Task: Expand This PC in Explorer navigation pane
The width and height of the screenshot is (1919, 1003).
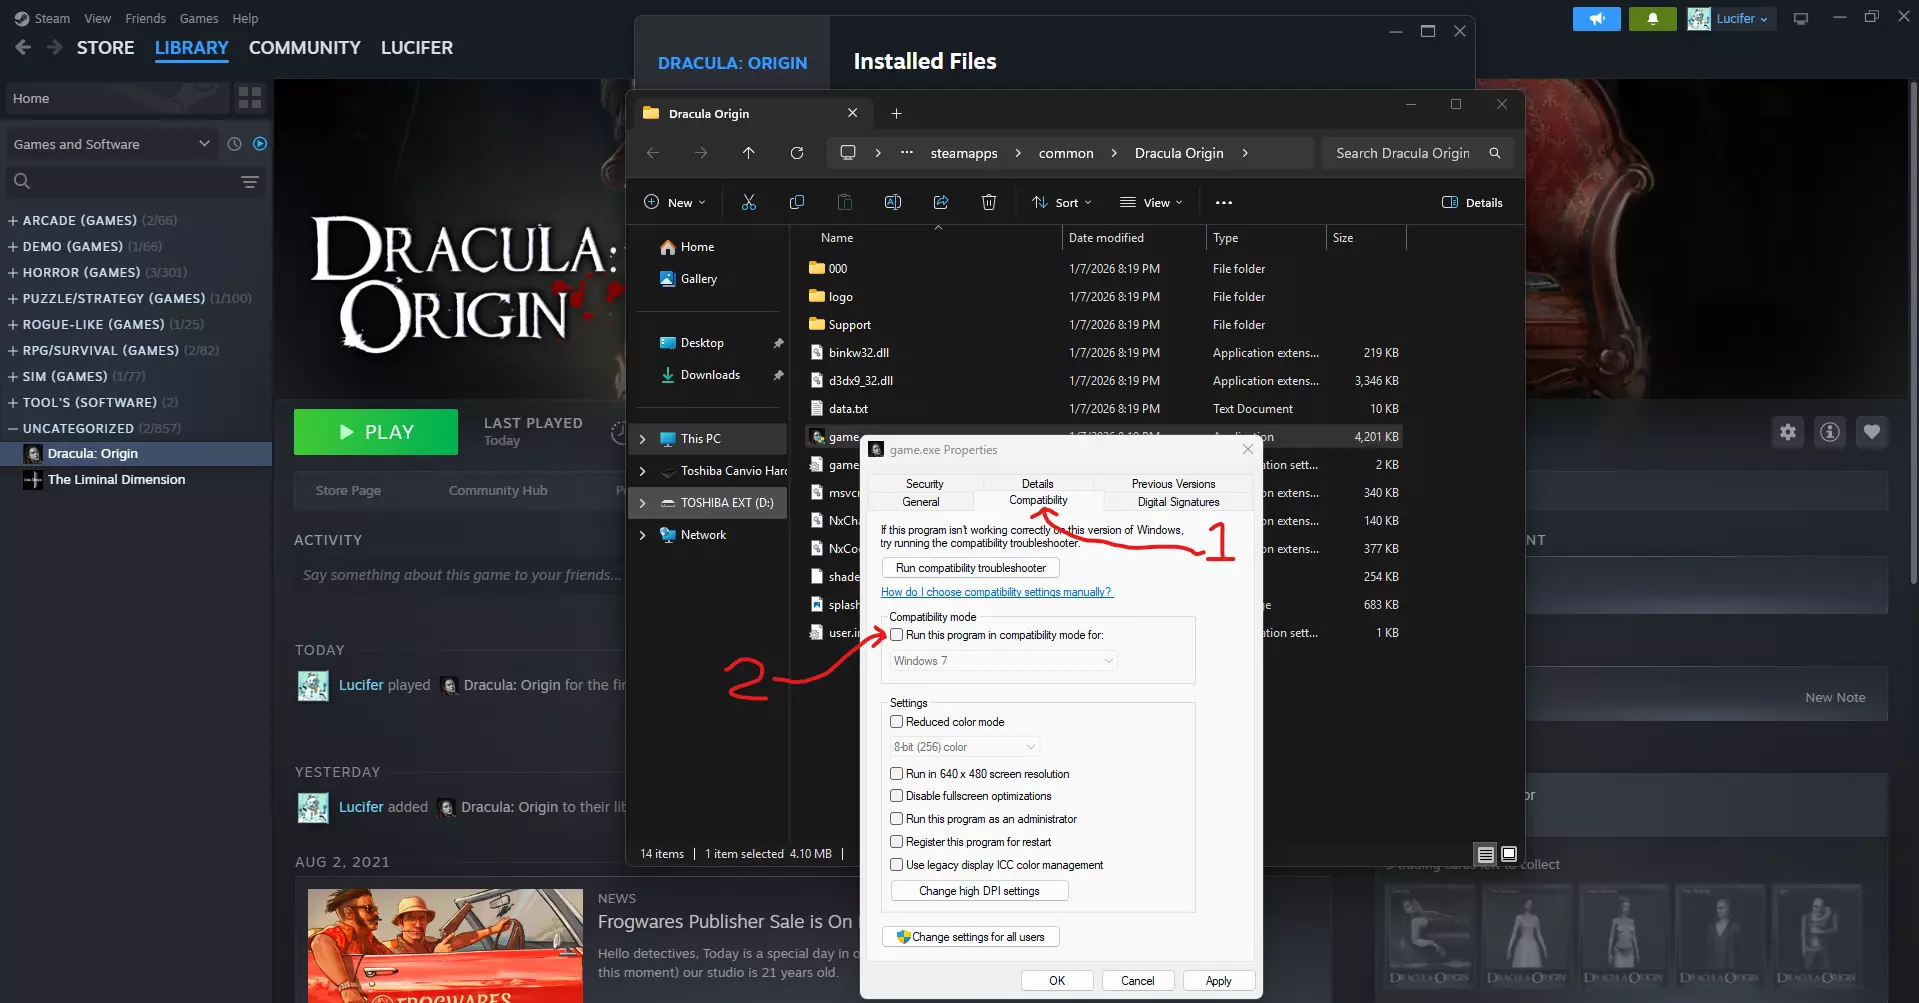Action: tap(642, 439)
